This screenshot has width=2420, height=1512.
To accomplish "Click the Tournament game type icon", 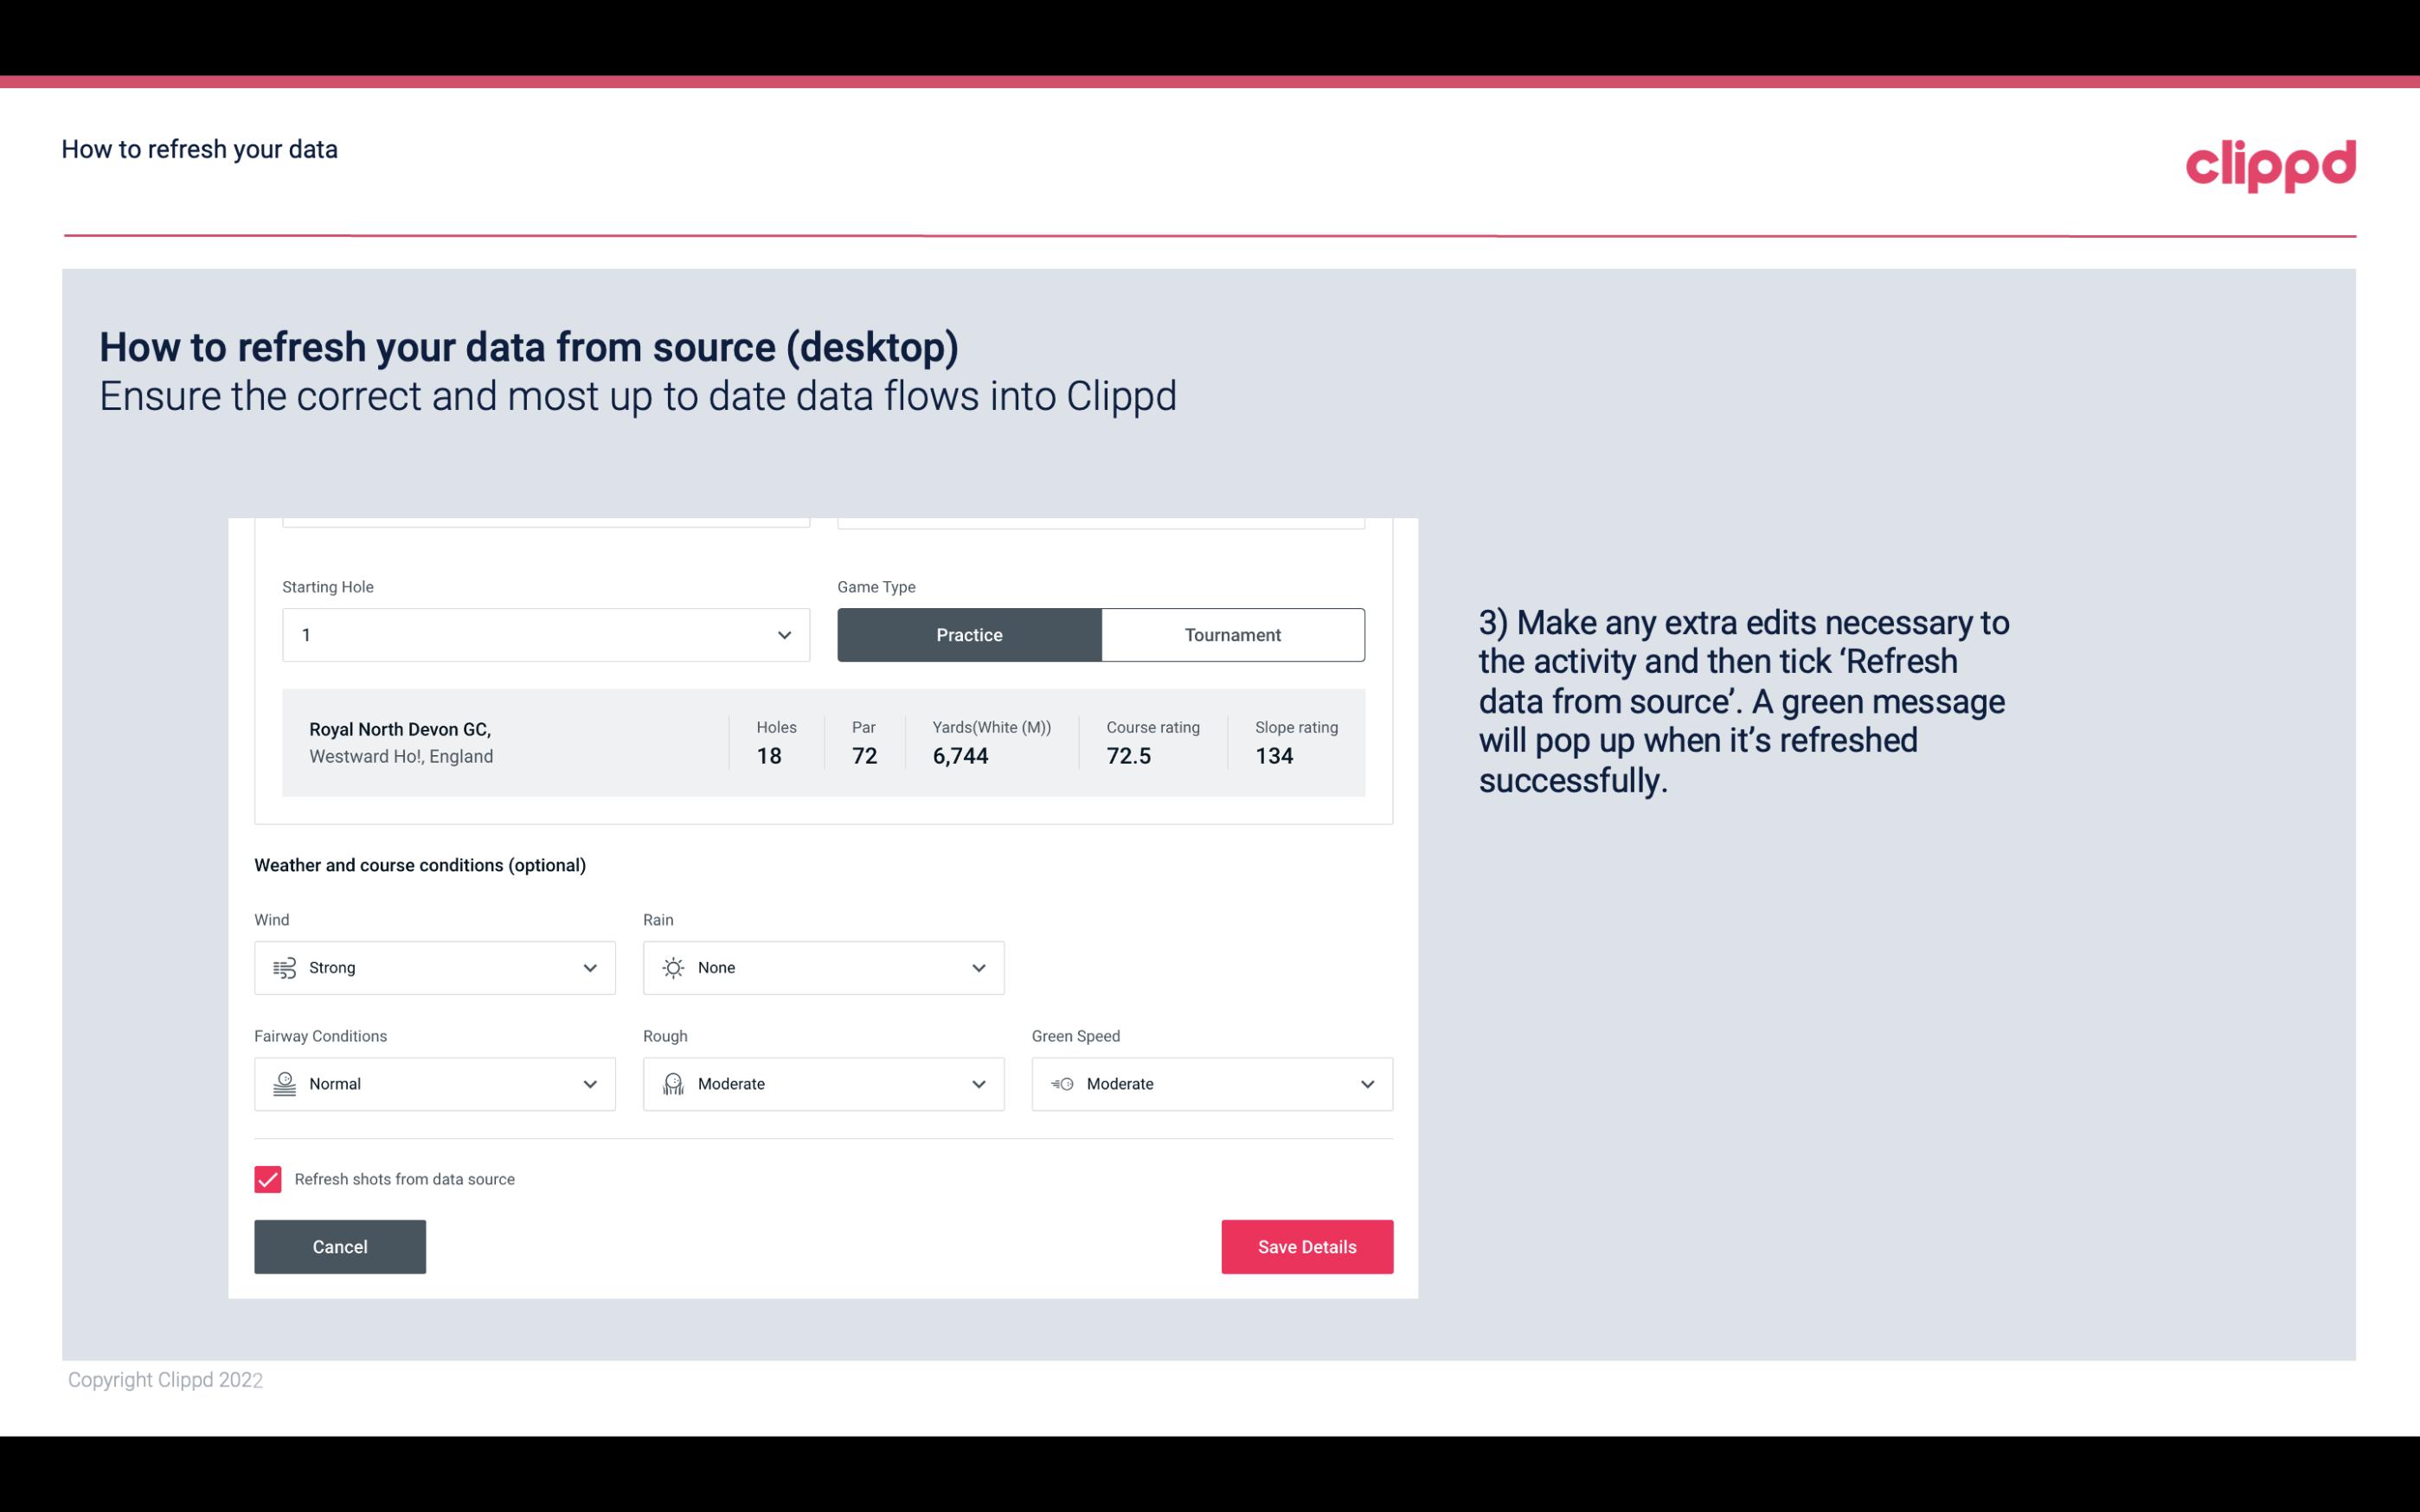I will (x=1232, y=634).
